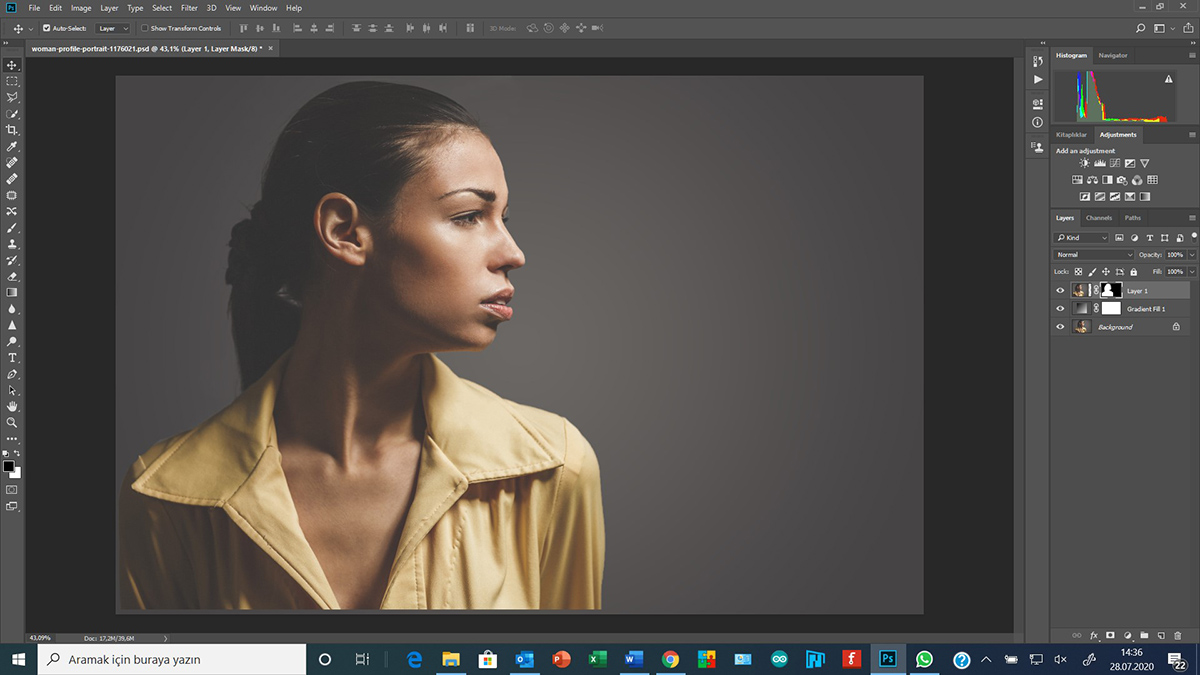Pick the Horizontal Type tool

pyautogui.click(x=12, y=357)
